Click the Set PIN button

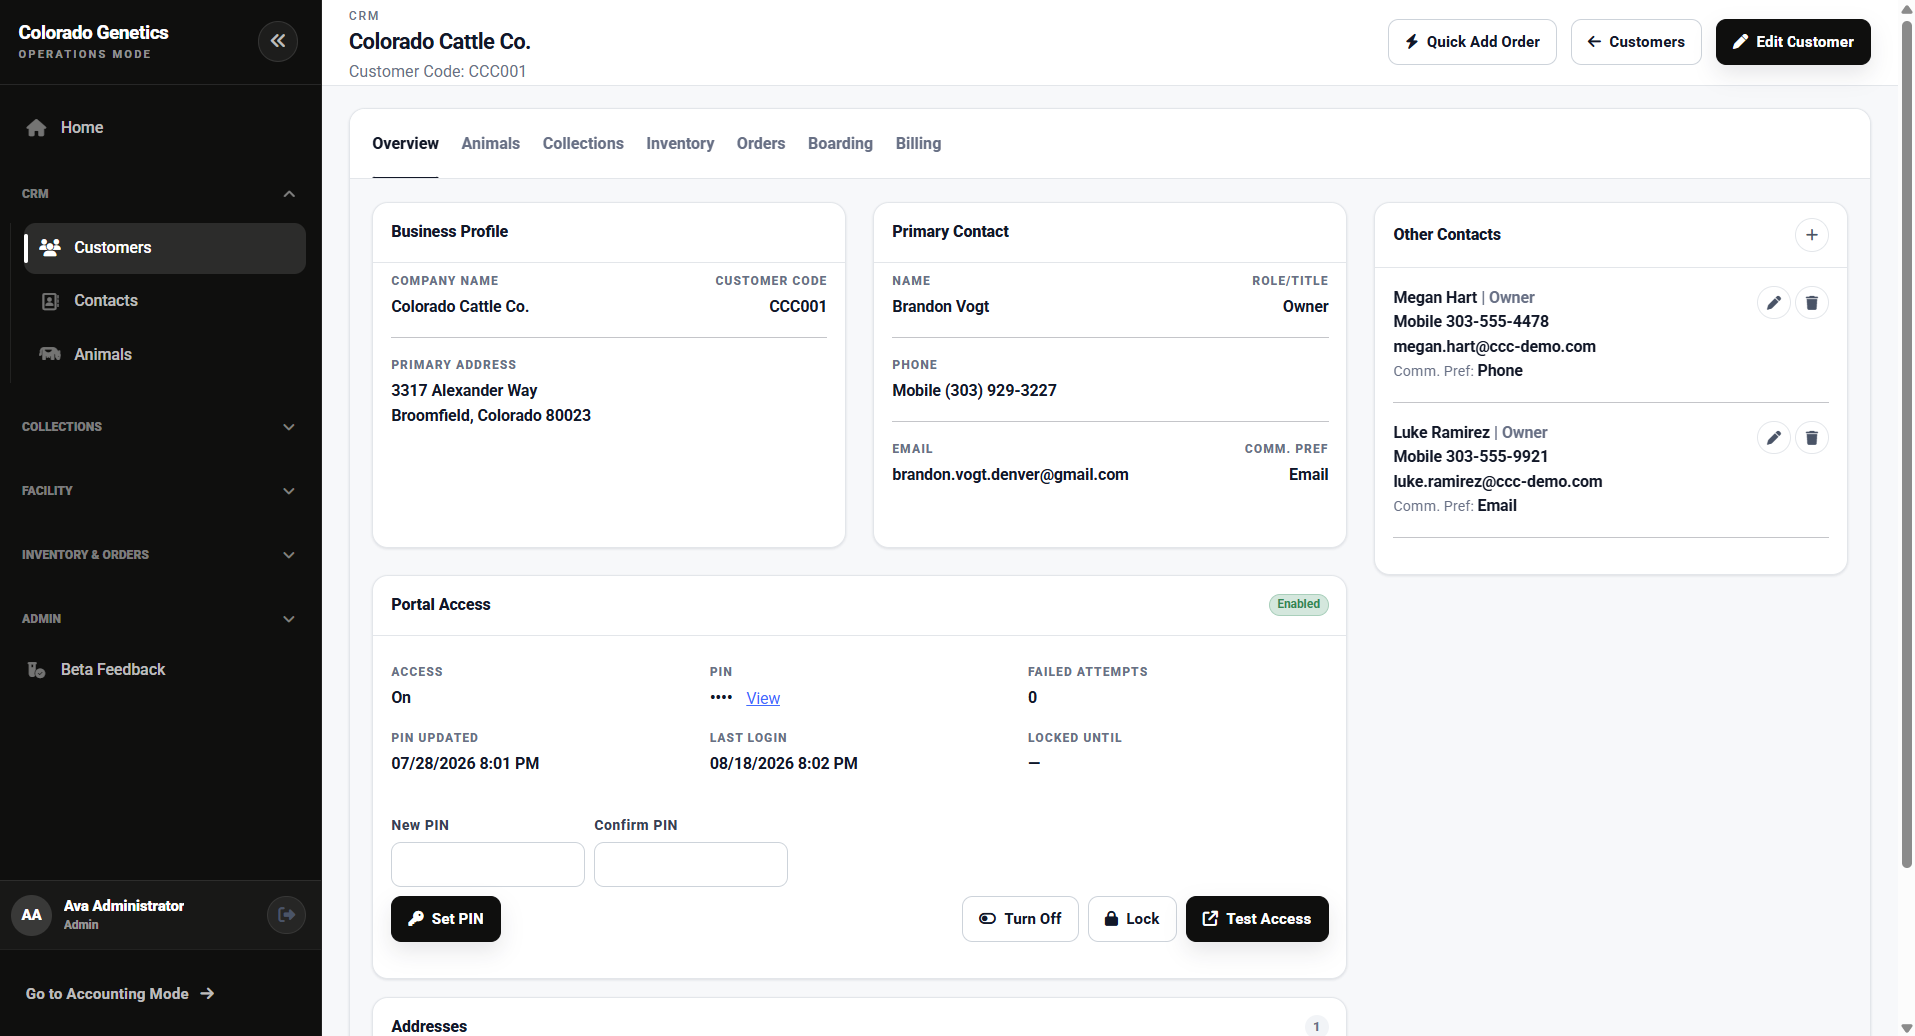point(446,919)
